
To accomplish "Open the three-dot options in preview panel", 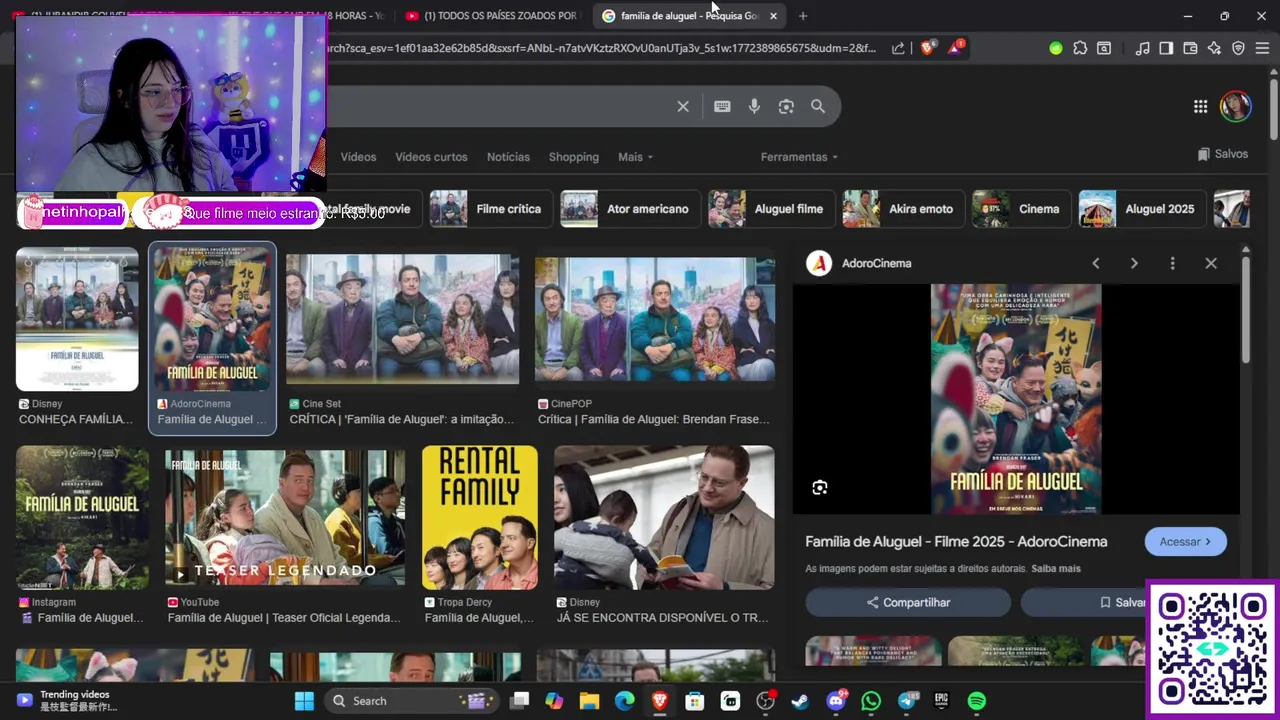I will [x=1172, y=263].
